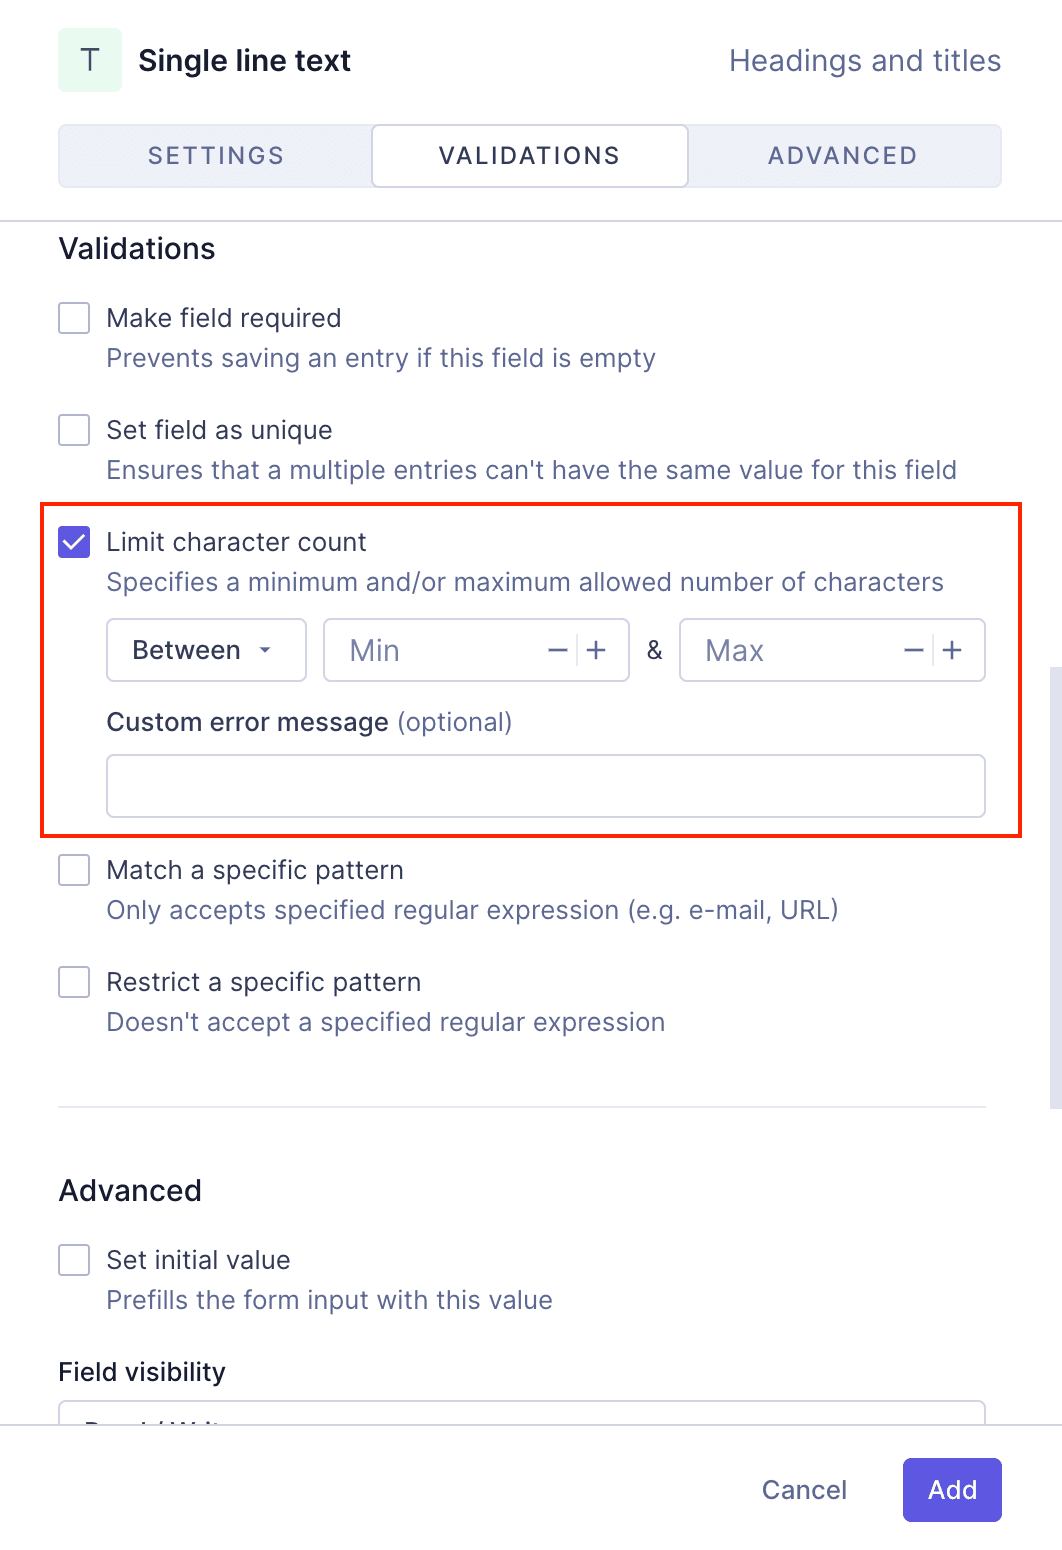1062x1550 pixels.
Task: Click the Min input field
Action: point(430,650)
